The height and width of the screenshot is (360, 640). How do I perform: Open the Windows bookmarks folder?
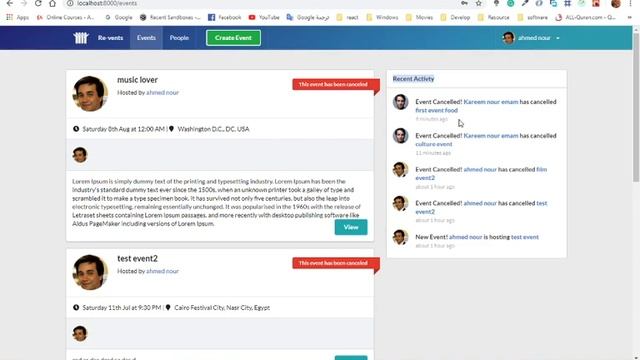pos(382,18)
